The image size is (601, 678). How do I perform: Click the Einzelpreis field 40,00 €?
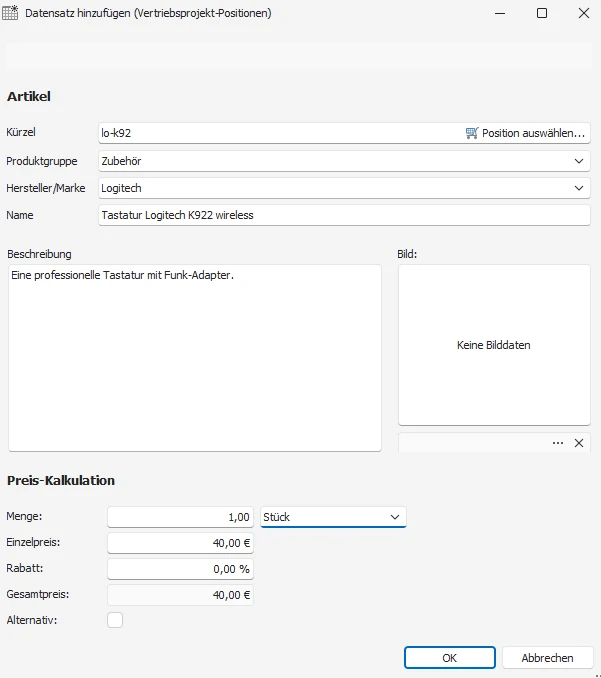(180, 543)
